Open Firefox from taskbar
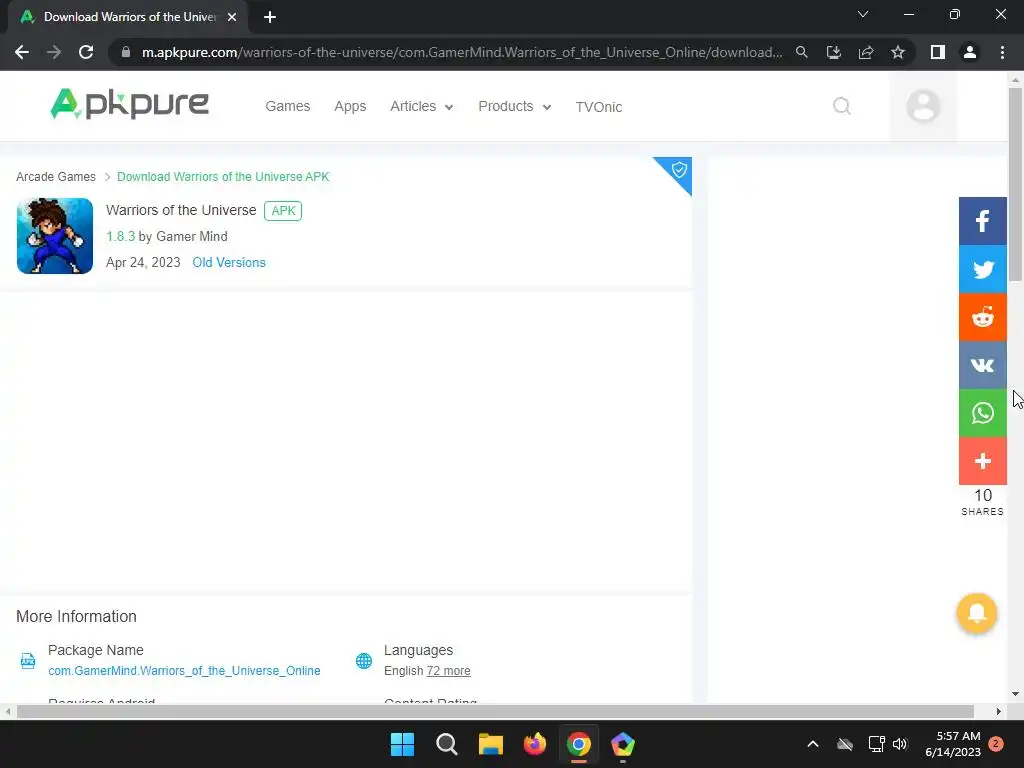This screenshot has height=768, width=1024. (535, 744)
